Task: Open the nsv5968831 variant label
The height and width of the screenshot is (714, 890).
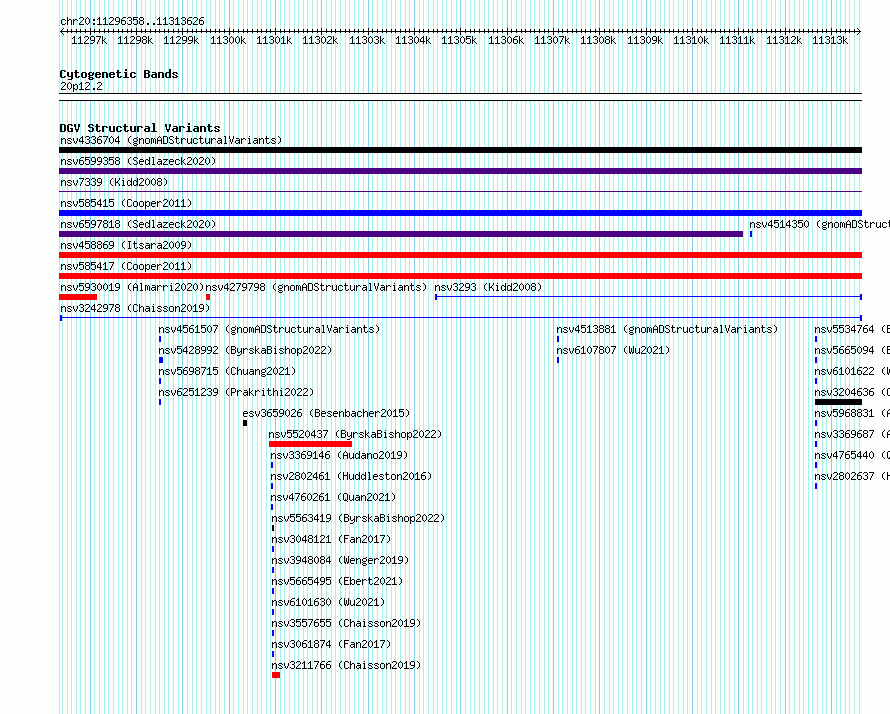Action: [852, 413]
